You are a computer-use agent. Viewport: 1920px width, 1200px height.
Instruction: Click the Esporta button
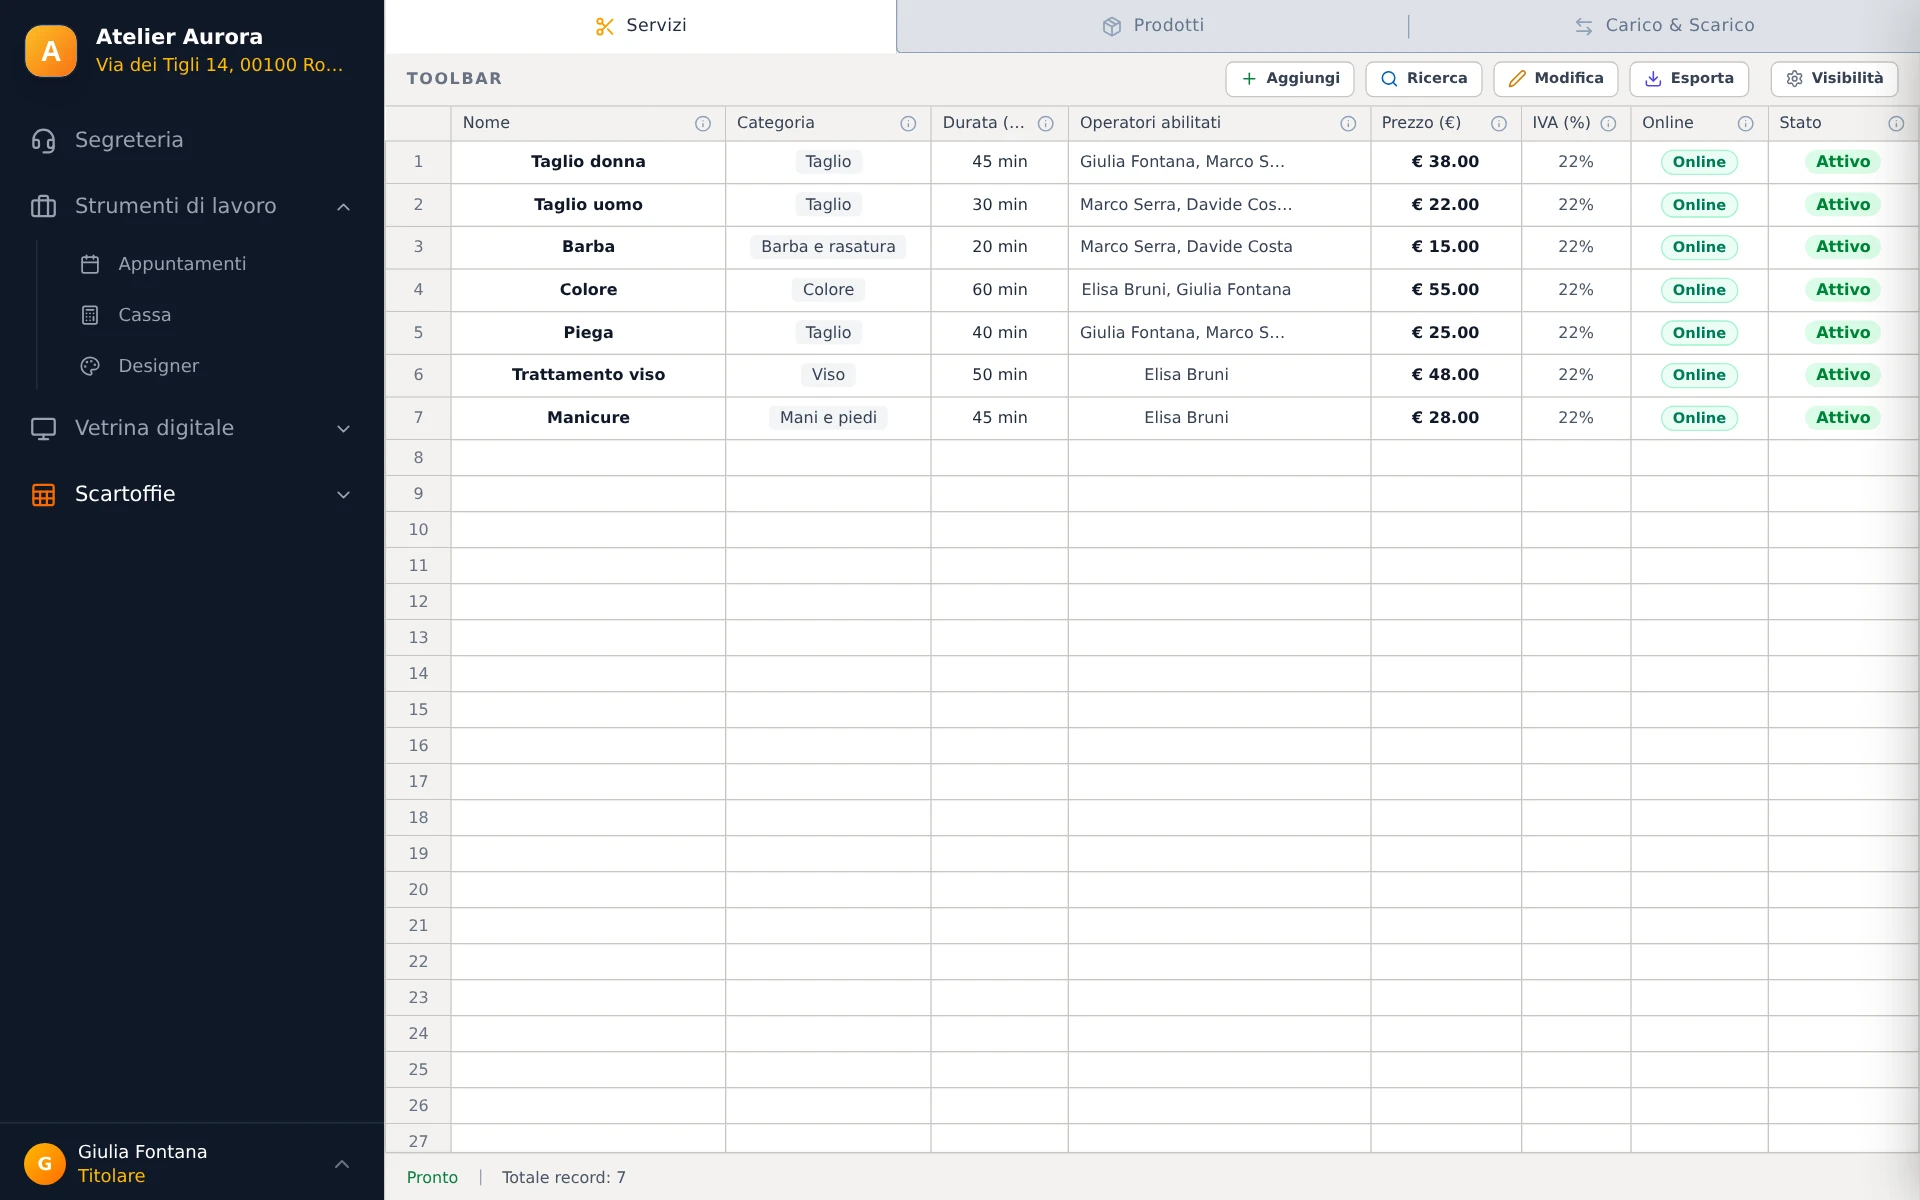1689,79
